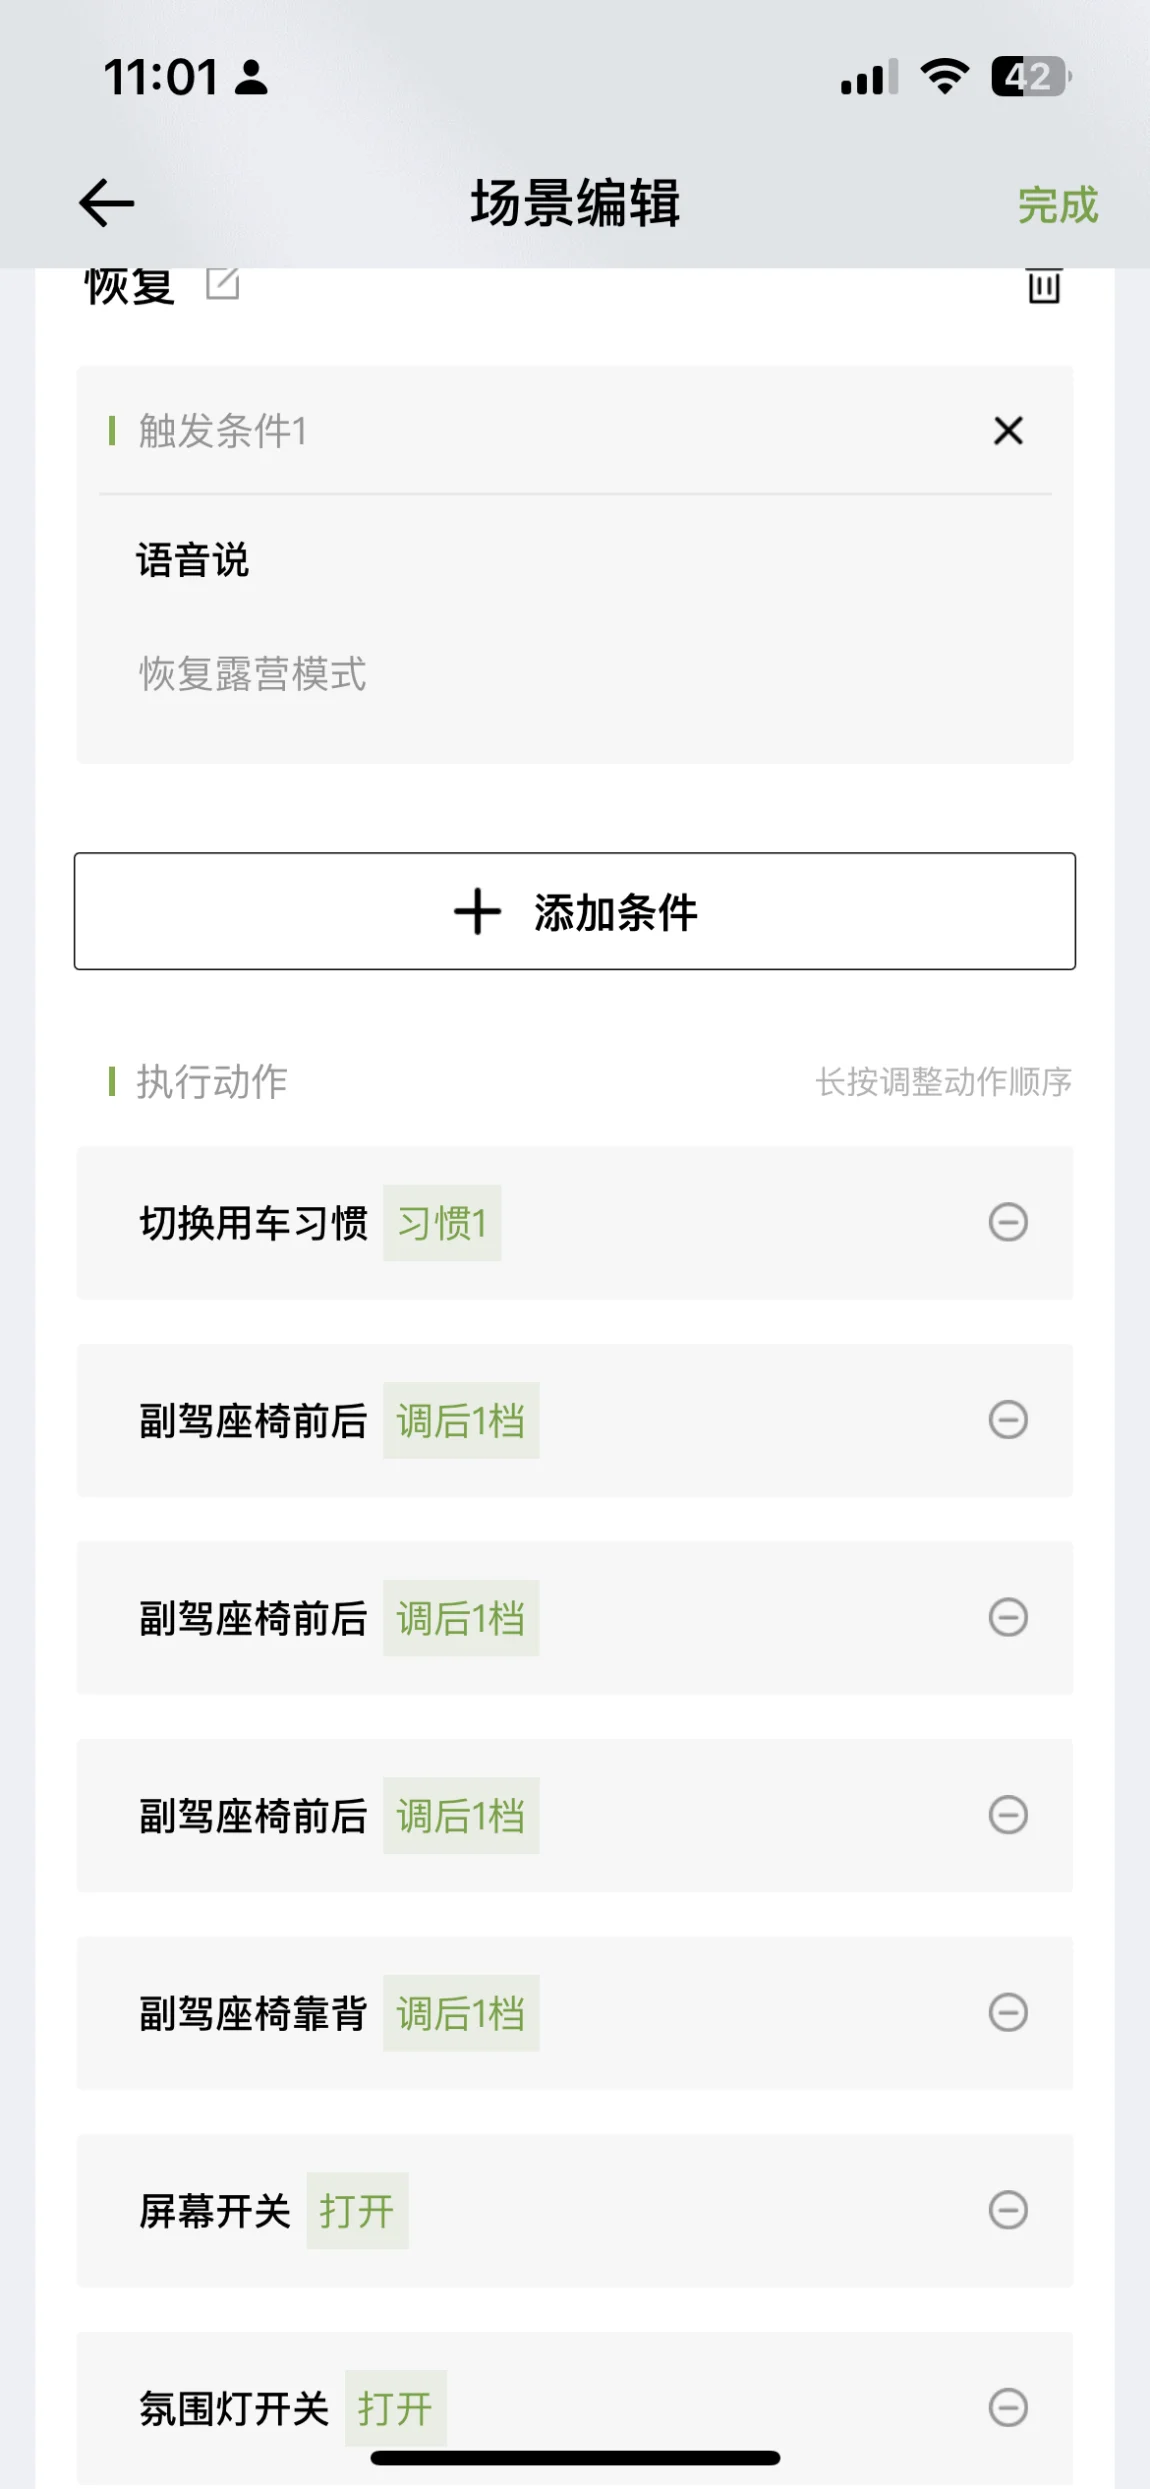Remove the 氛围灯开关 action
This screenshot has height=2489, width=1150.
coord(1008,2407)
